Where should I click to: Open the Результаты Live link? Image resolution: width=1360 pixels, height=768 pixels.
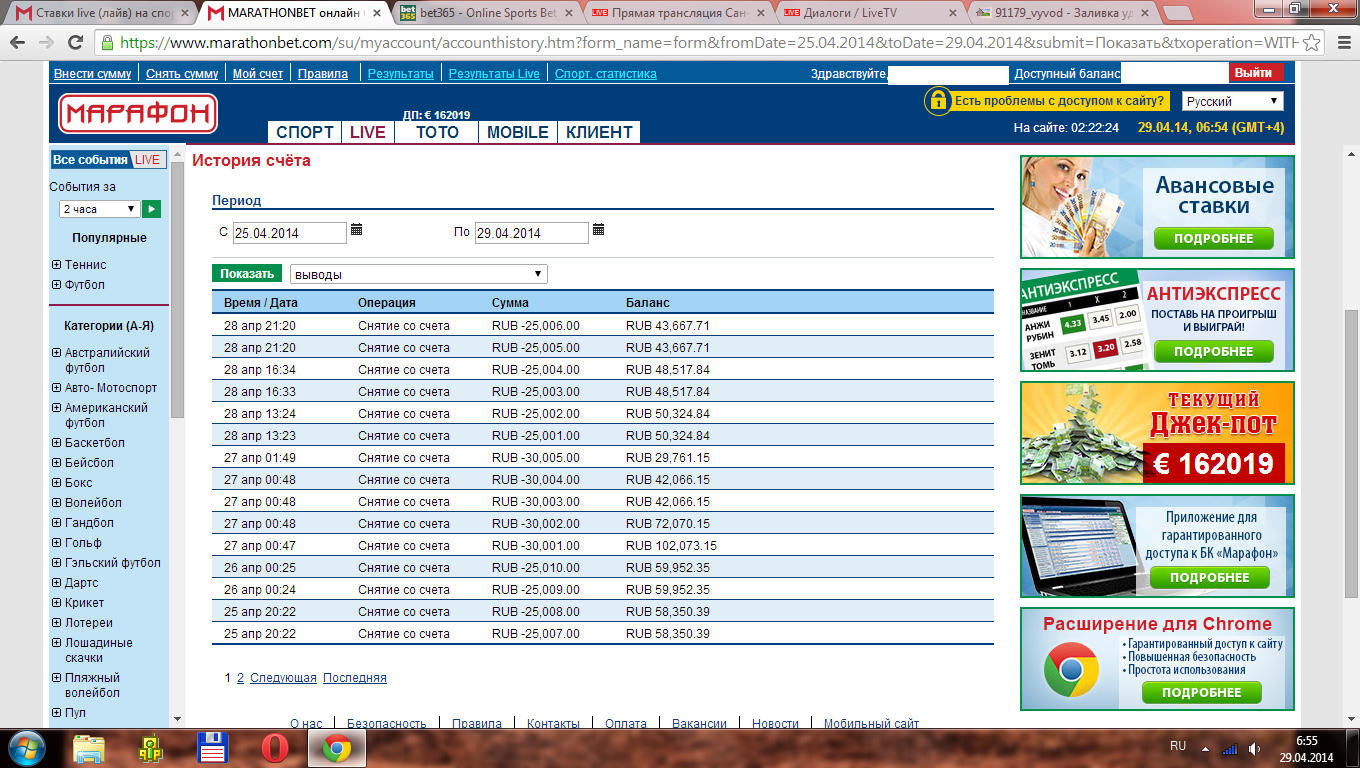pyautogui.click(x=494, y=74)
